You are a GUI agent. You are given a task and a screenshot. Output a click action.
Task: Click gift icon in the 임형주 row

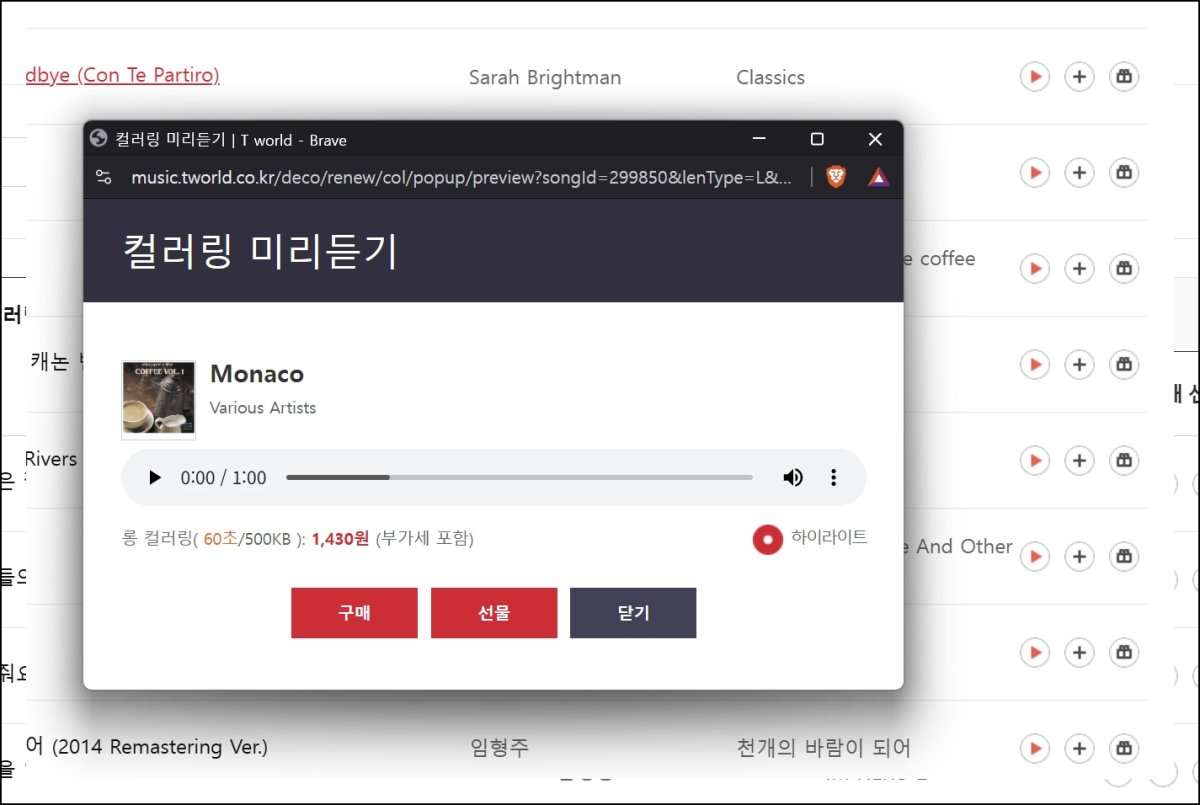[x=1124, y=748]
